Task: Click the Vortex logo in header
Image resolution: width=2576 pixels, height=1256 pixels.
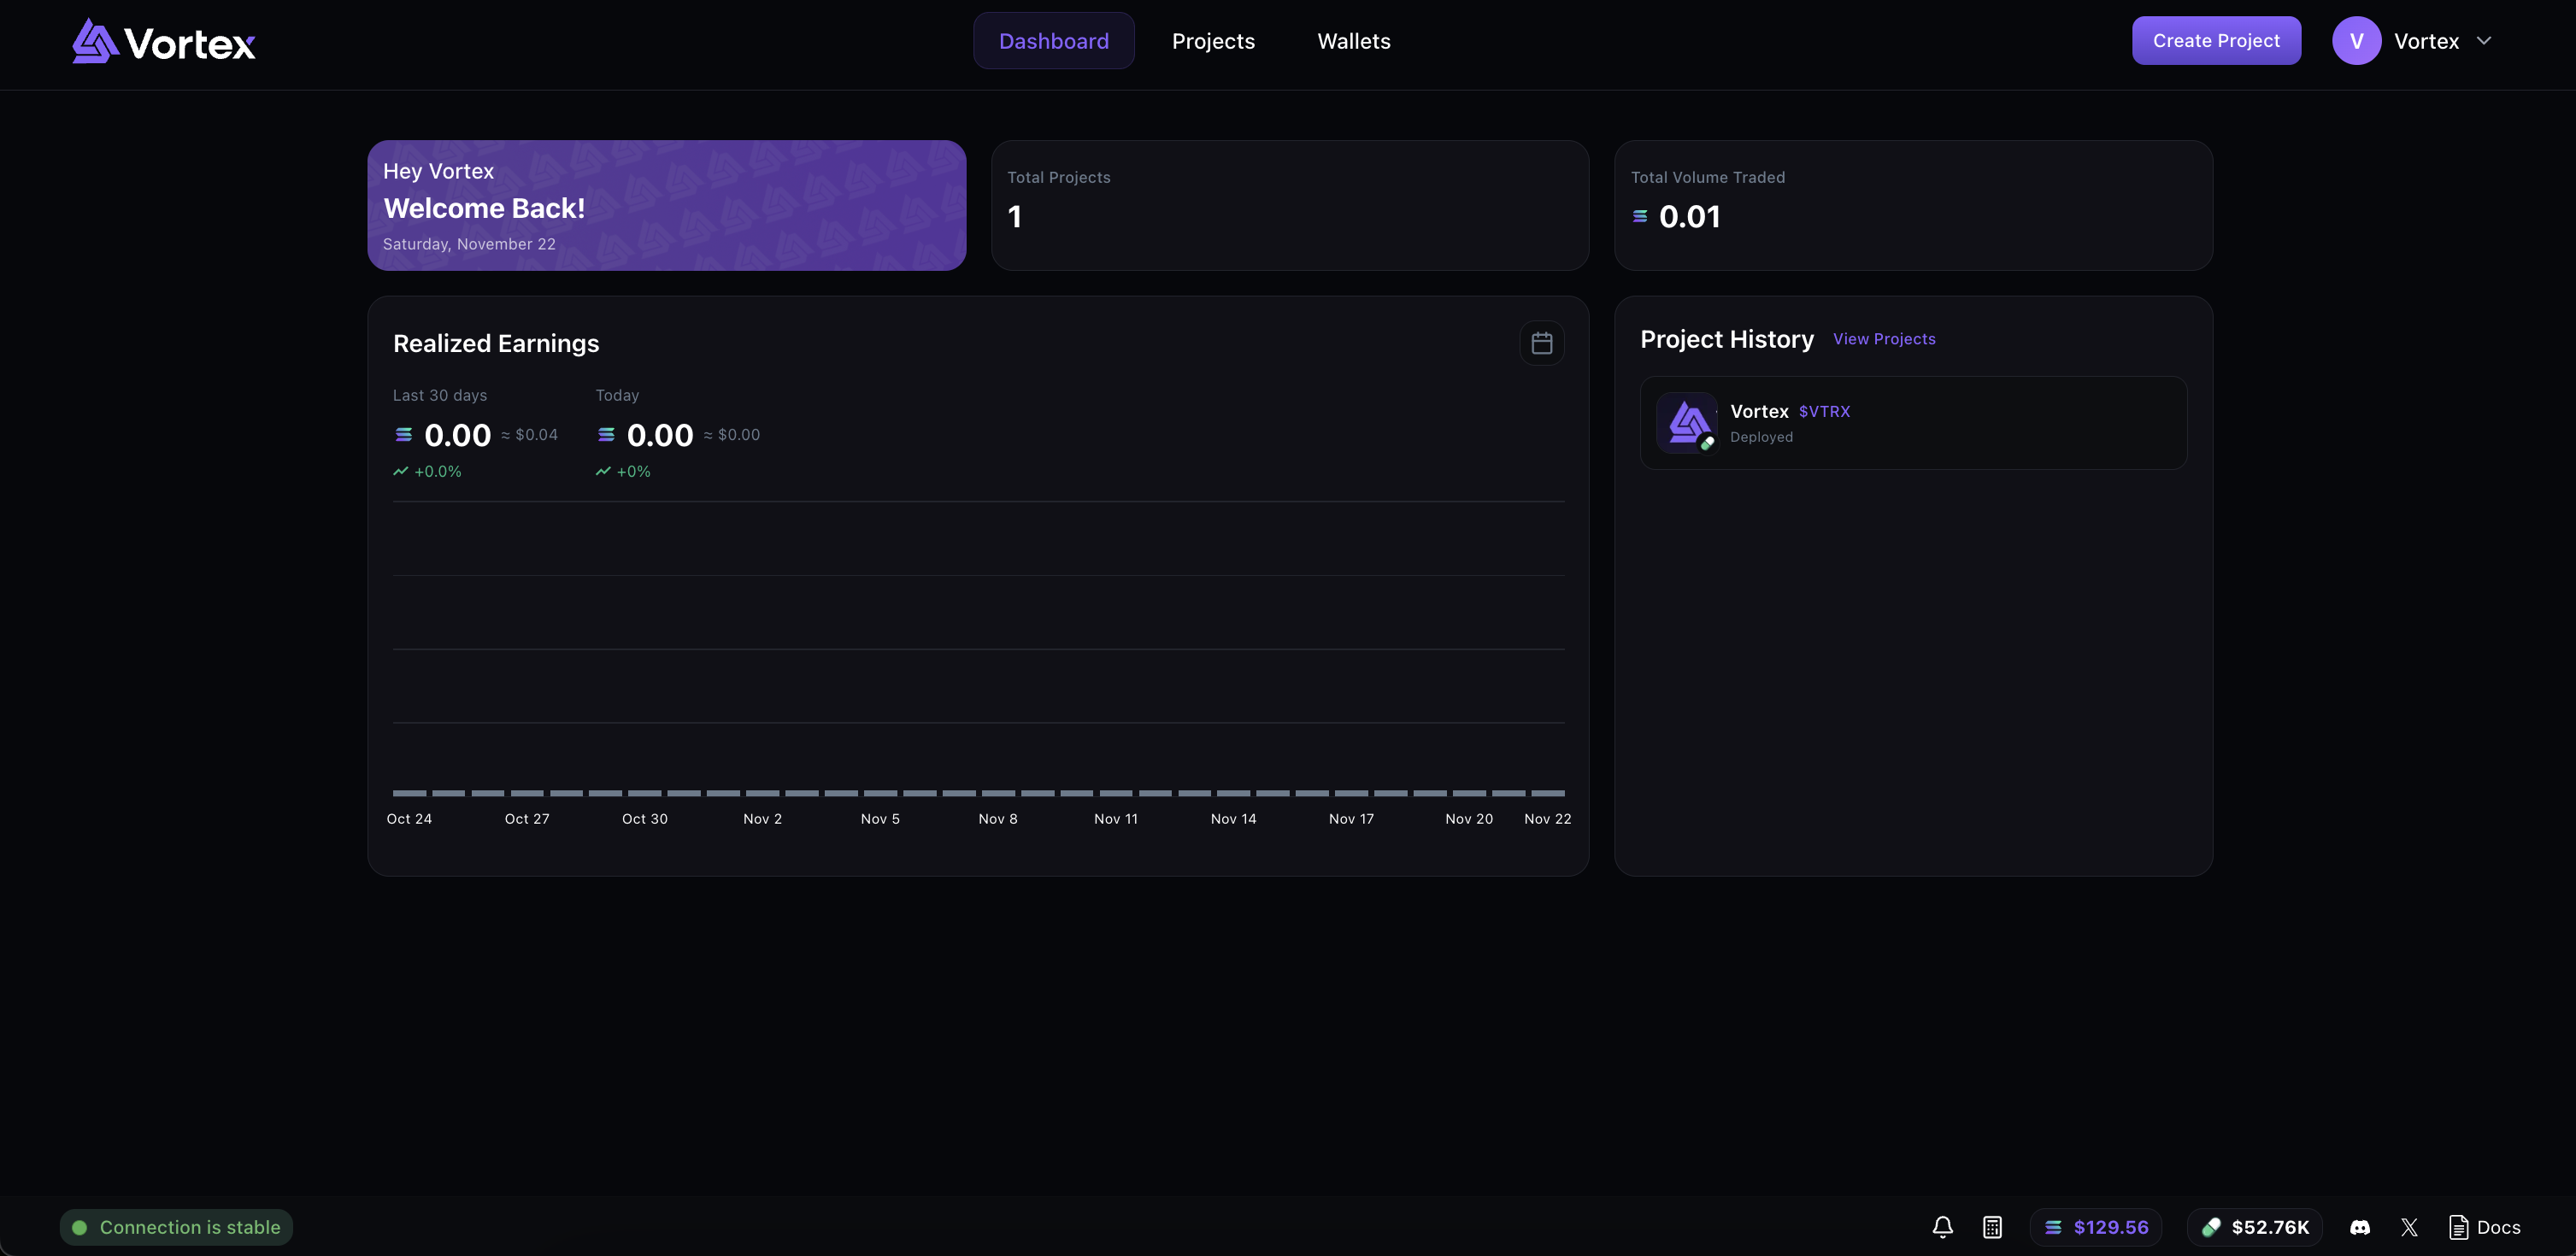Action: [164, 42]
